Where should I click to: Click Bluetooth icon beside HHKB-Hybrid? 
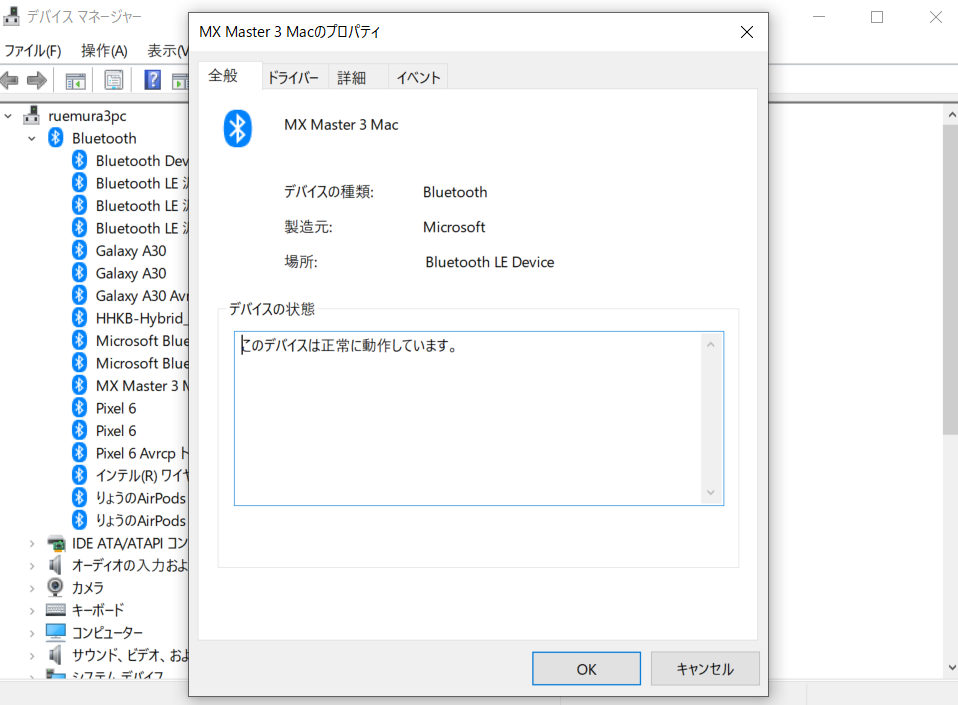tap(79, 318)
